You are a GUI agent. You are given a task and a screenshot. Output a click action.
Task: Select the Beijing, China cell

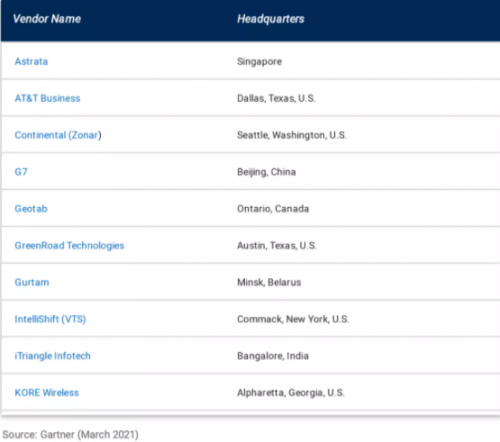click(x=266, y=172)
